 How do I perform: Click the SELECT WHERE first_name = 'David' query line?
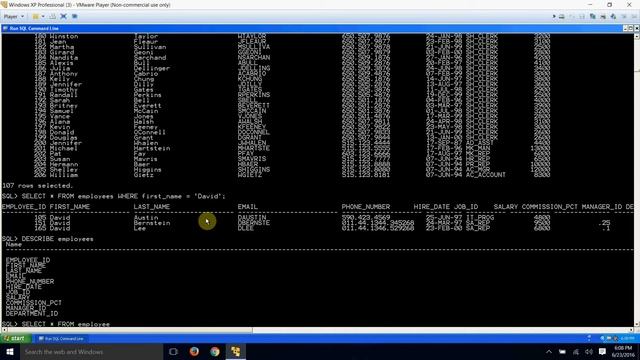pos(113,196)
